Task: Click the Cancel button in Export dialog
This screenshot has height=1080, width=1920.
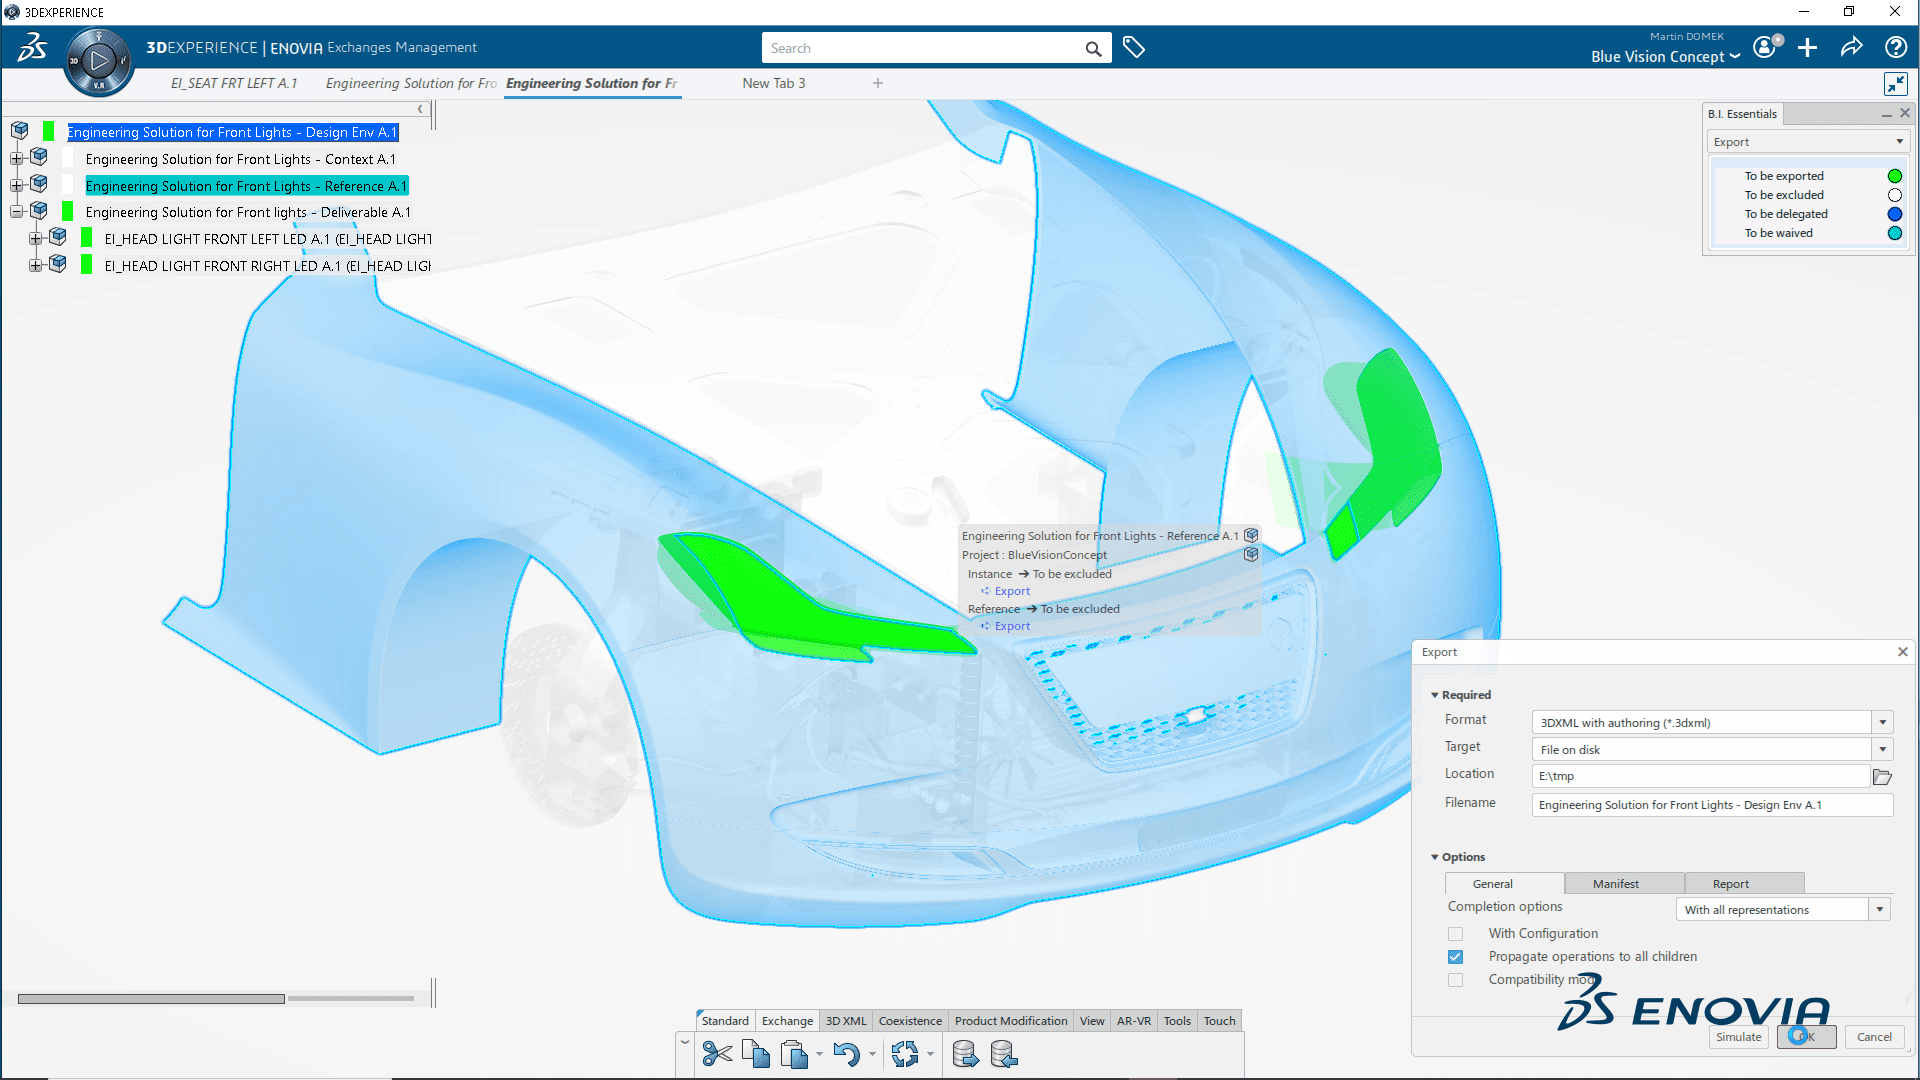Action: [1874, 1037]
